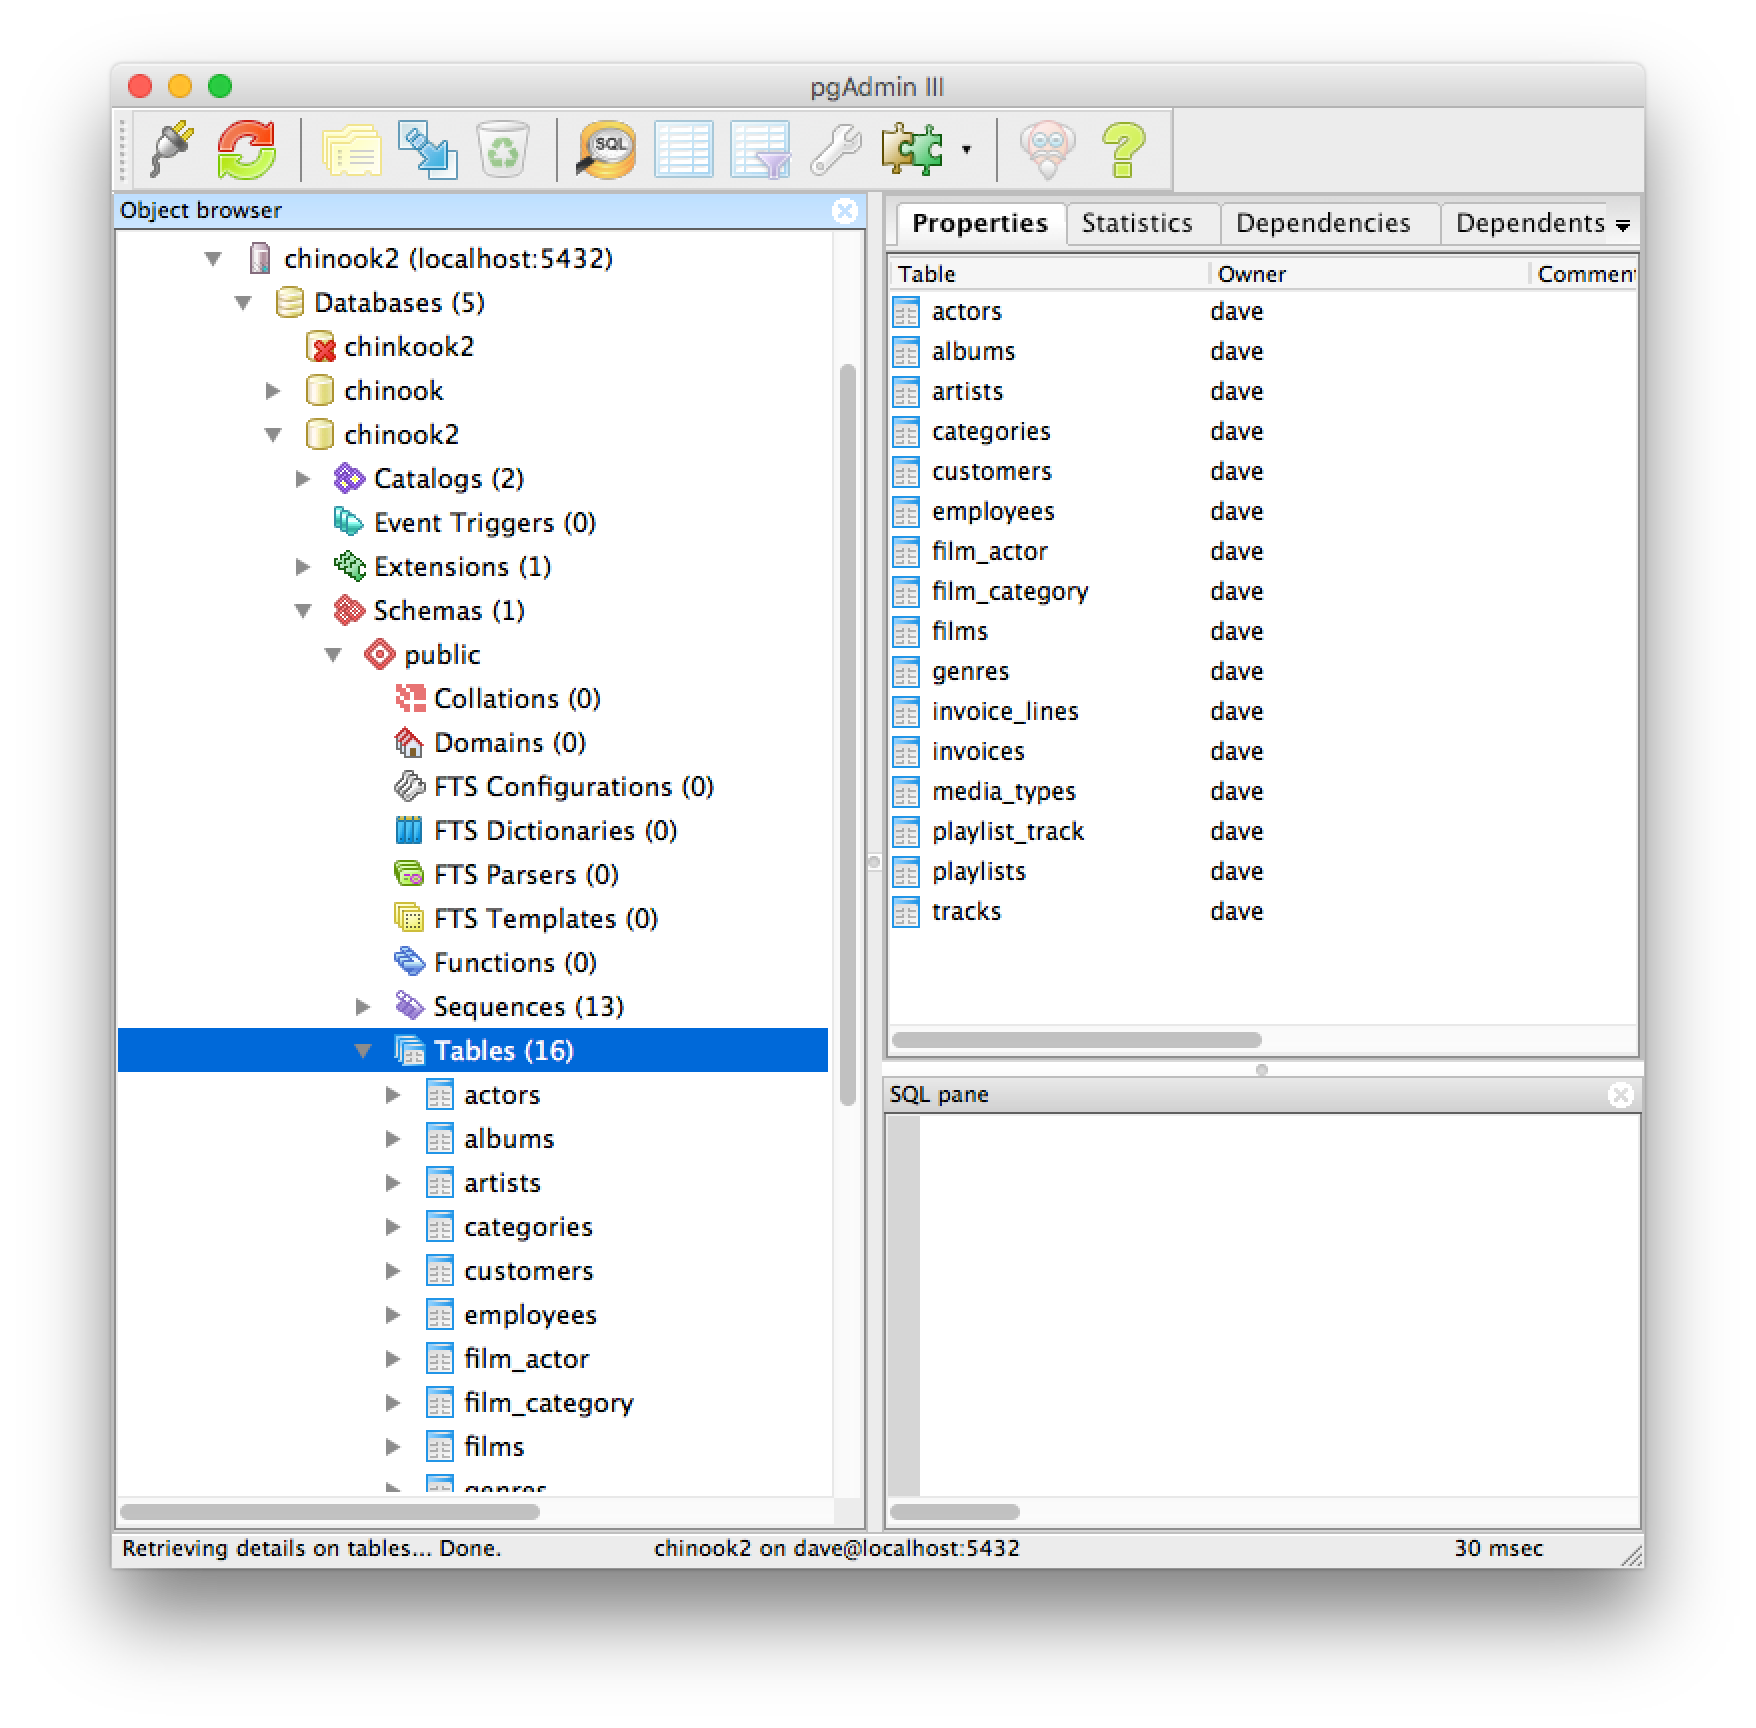Open the plugins dropdown arrow
This screenshot has width=1756, height=1728.
[x=965, y=150]
